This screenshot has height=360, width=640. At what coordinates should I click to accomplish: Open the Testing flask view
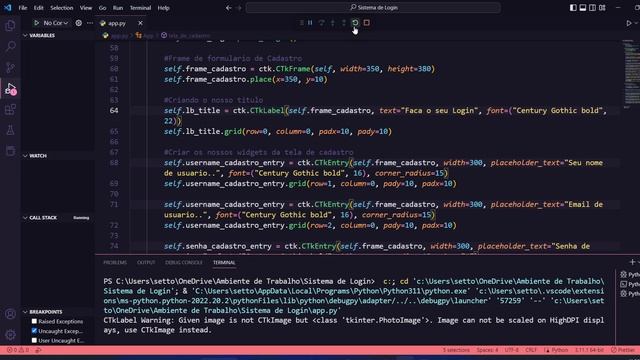coord(10,130)
